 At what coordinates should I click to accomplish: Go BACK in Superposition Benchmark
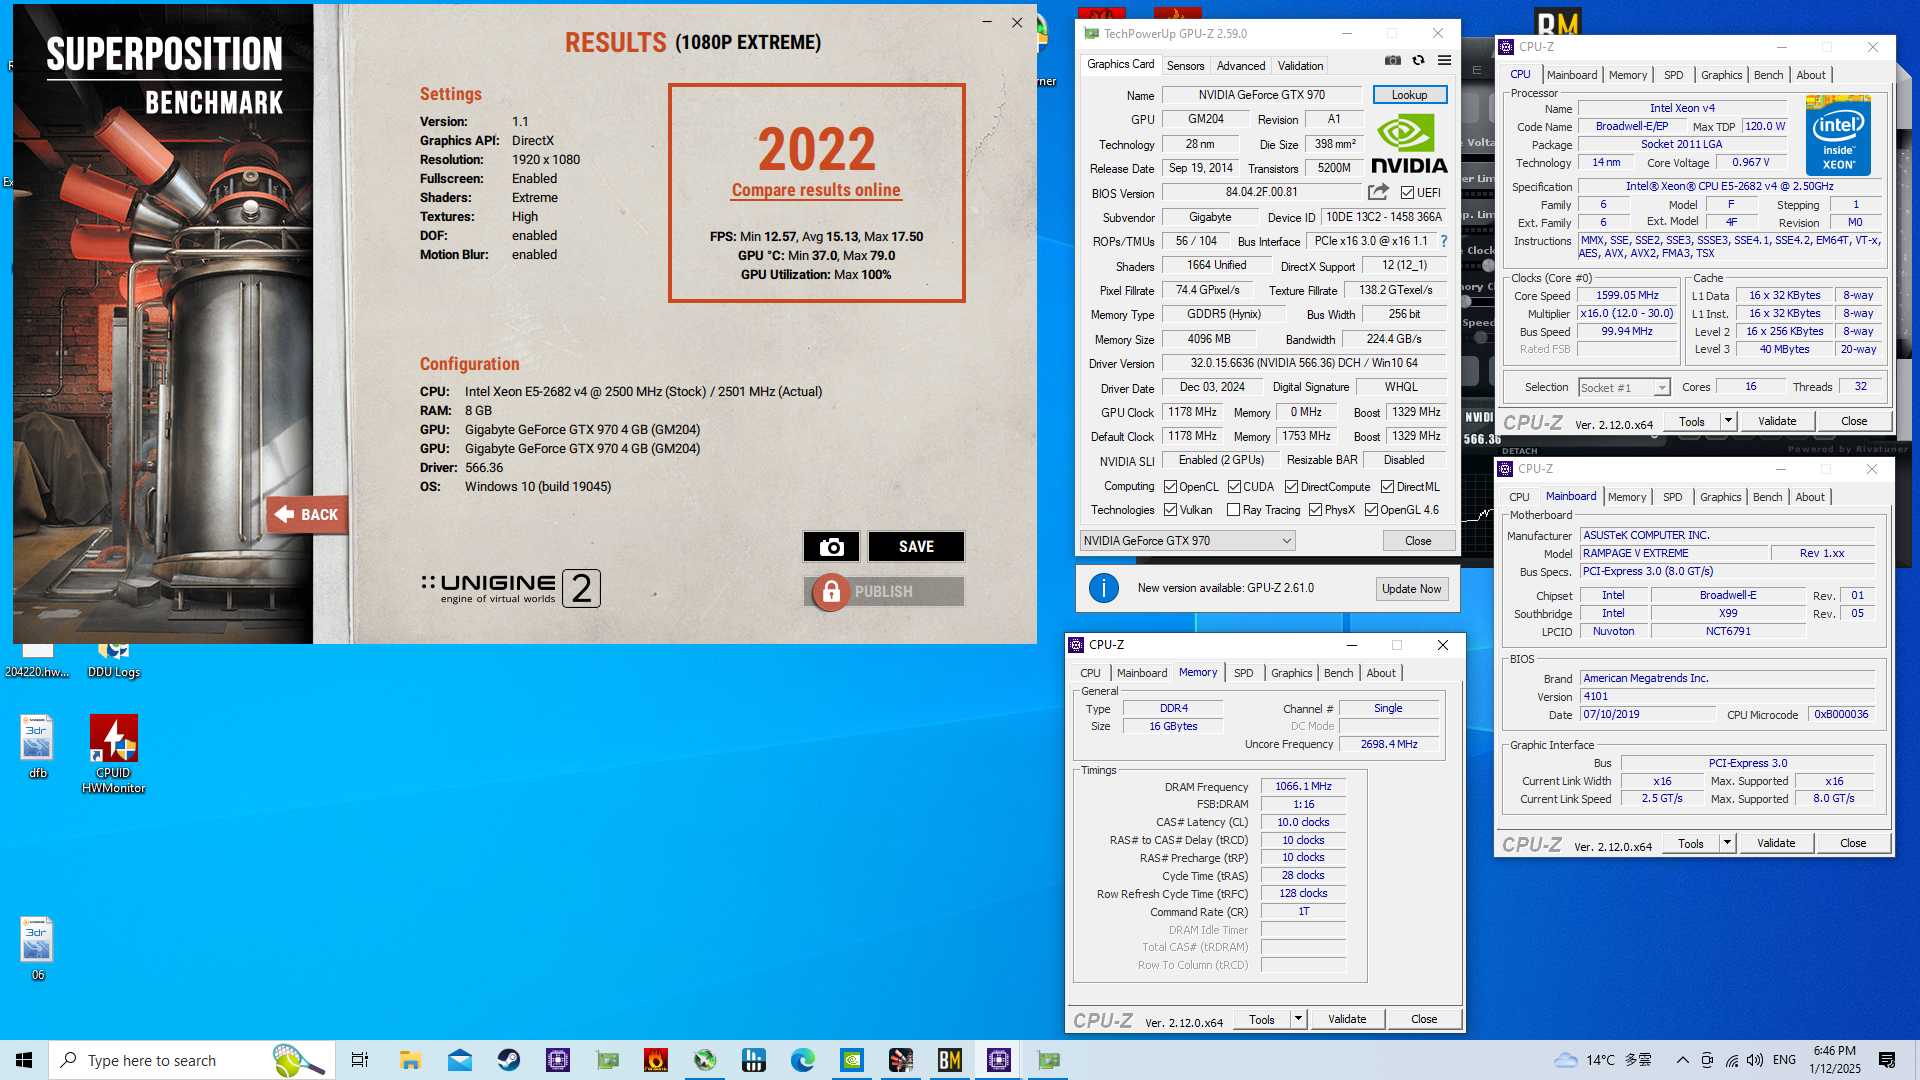307,515
